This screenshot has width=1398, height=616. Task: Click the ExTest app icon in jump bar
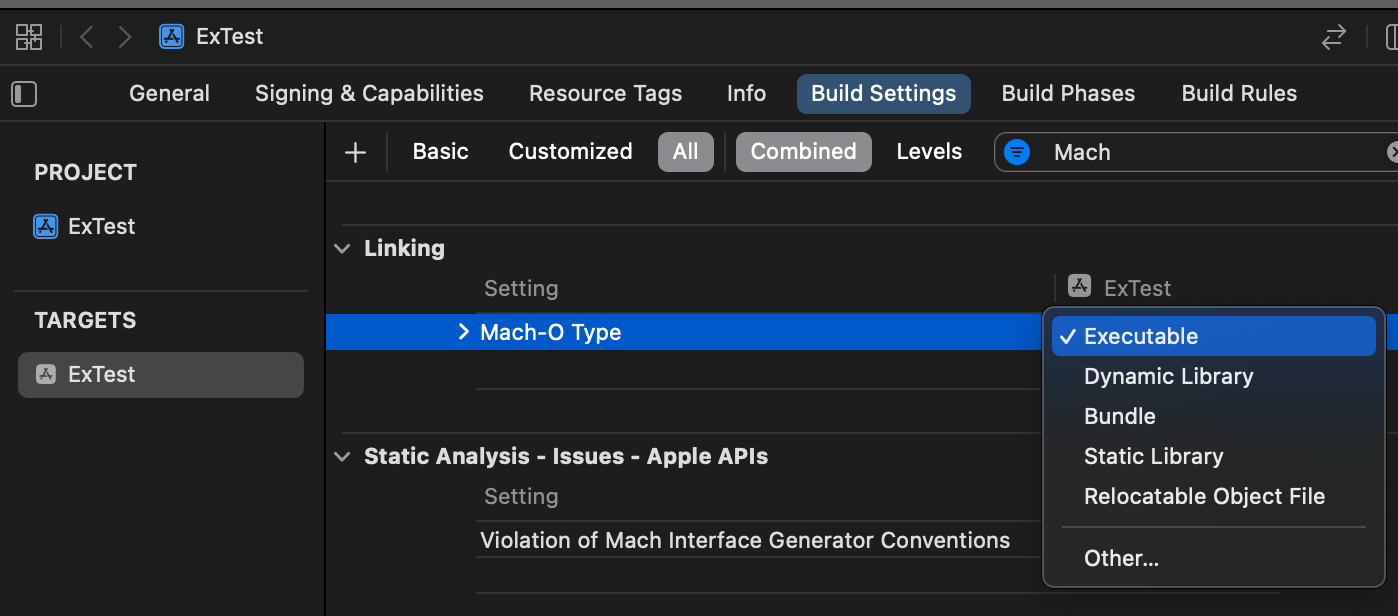click(171, 37)
